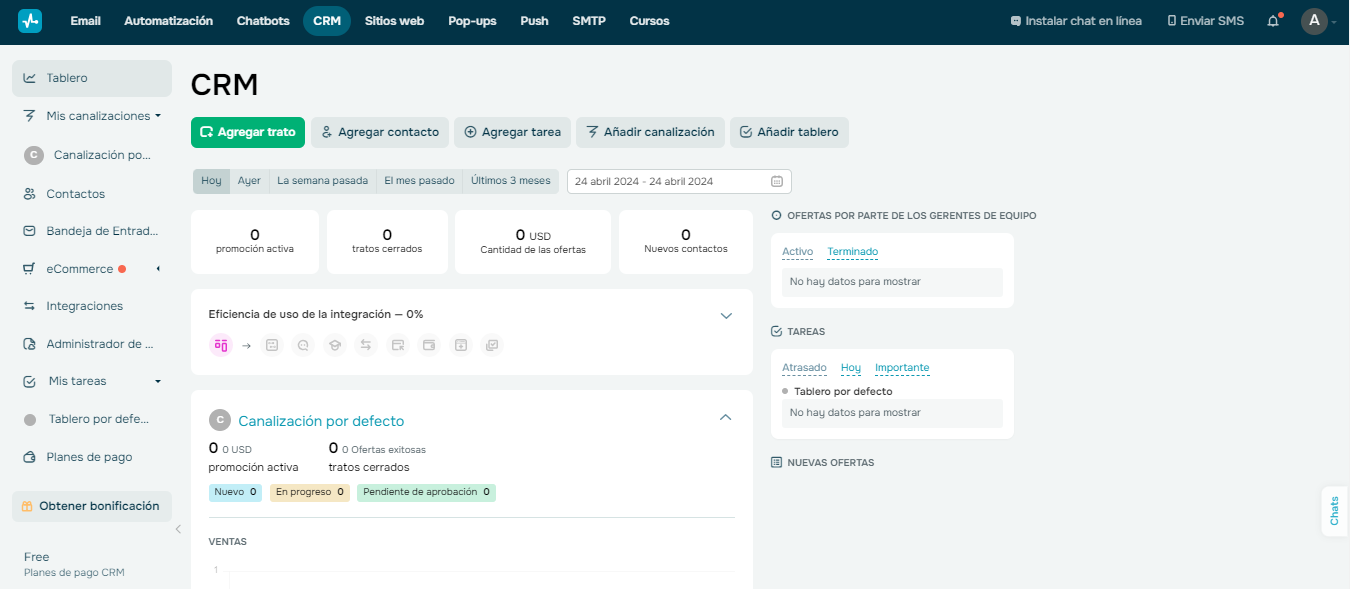This screenshot has width=1350, height=589.
Task: Expand Eficiencia de uso de la integración
Action: tap(726, 315)
